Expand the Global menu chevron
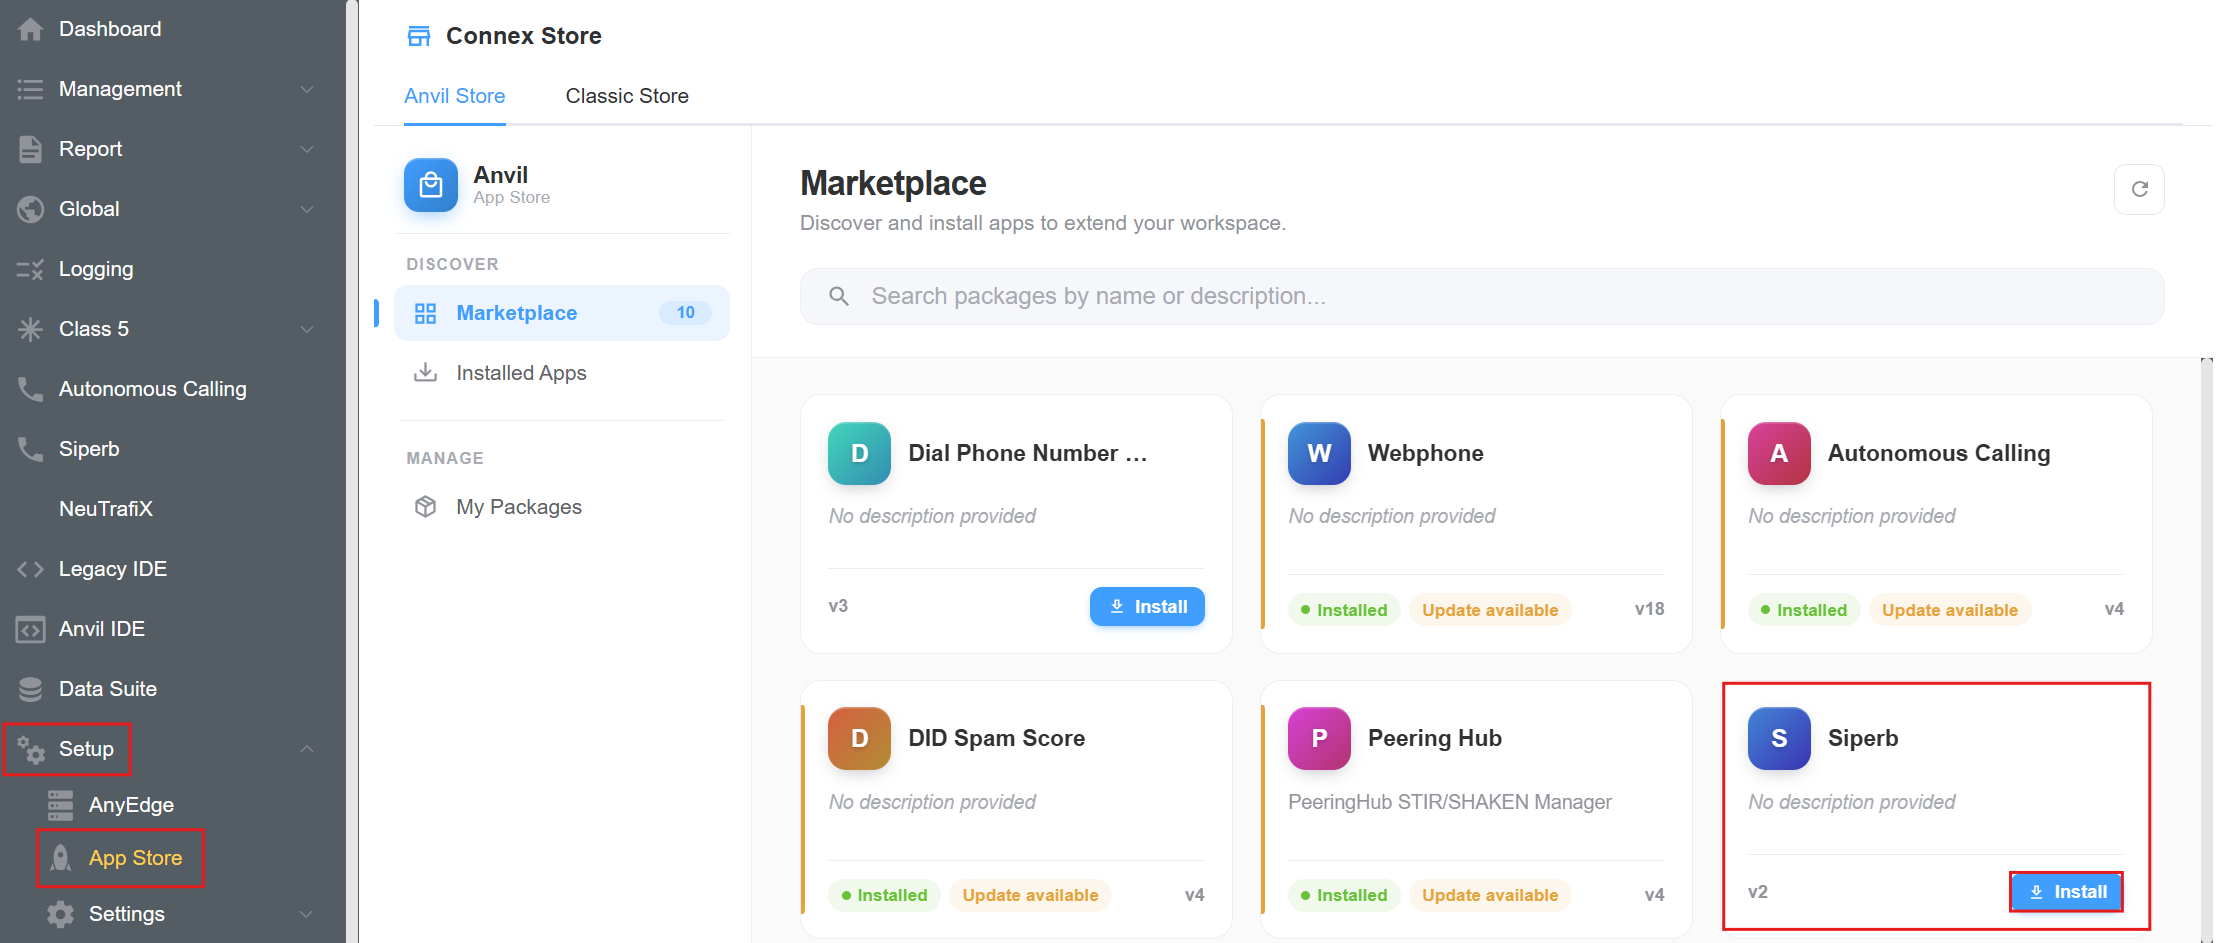 tap(307, 209)
